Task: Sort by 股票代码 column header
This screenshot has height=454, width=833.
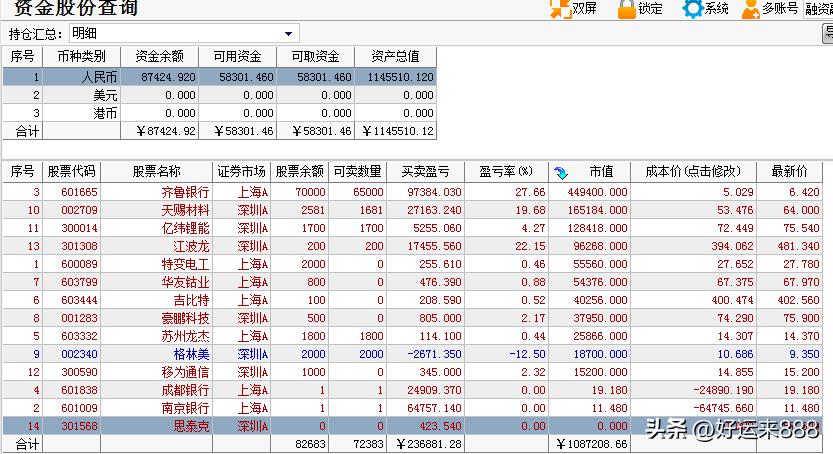Action: click(x=71, y=172)
